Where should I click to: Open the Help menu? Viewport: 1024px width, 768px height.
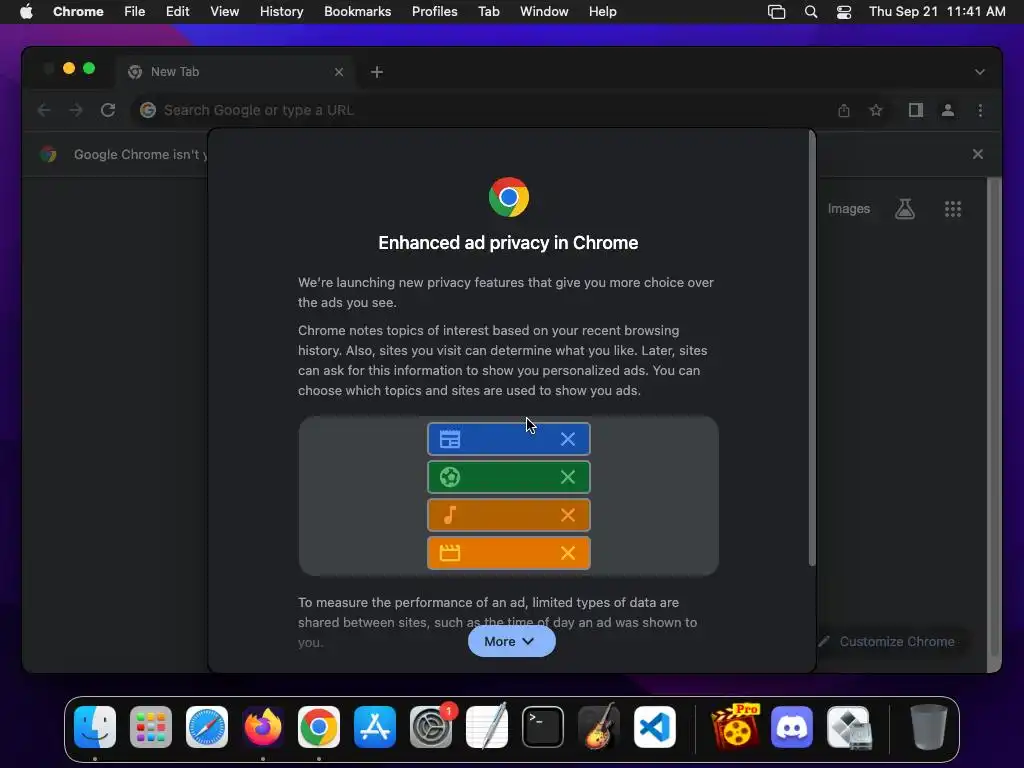coord(602,12)
